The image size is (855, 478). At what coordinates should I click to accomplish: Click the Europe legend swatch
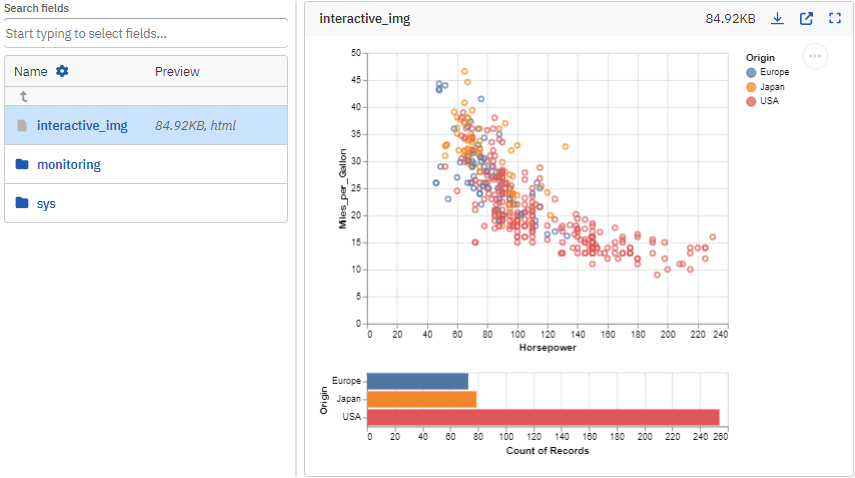point(751,72)
